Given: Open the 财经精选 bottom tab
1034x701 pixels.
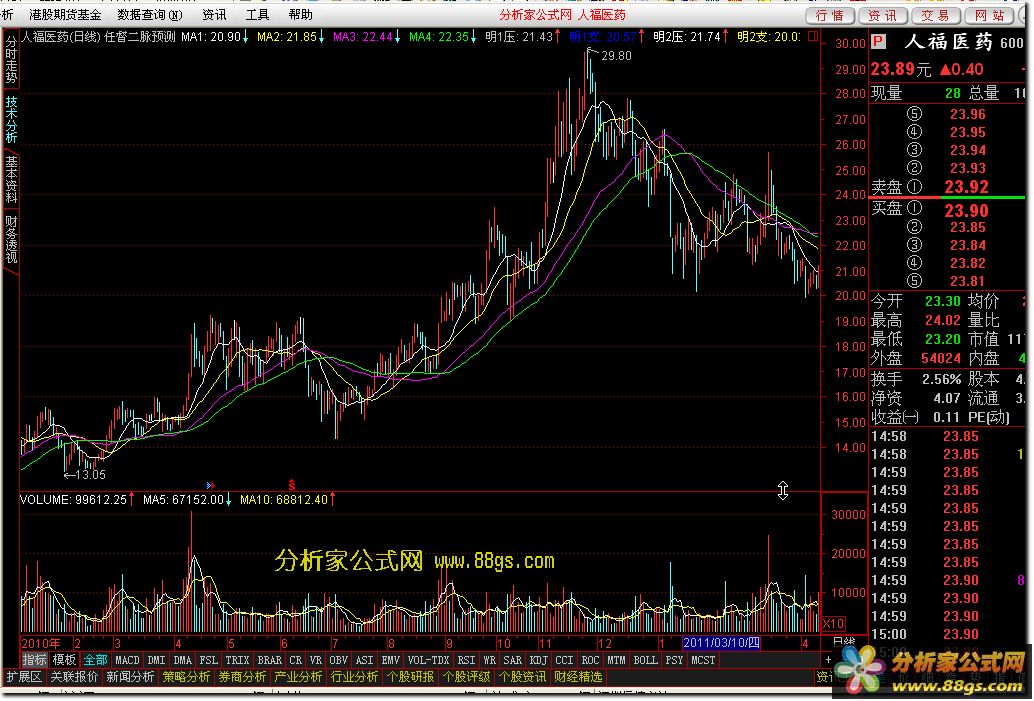Looking at the screenshot, I should click(578, 677).
